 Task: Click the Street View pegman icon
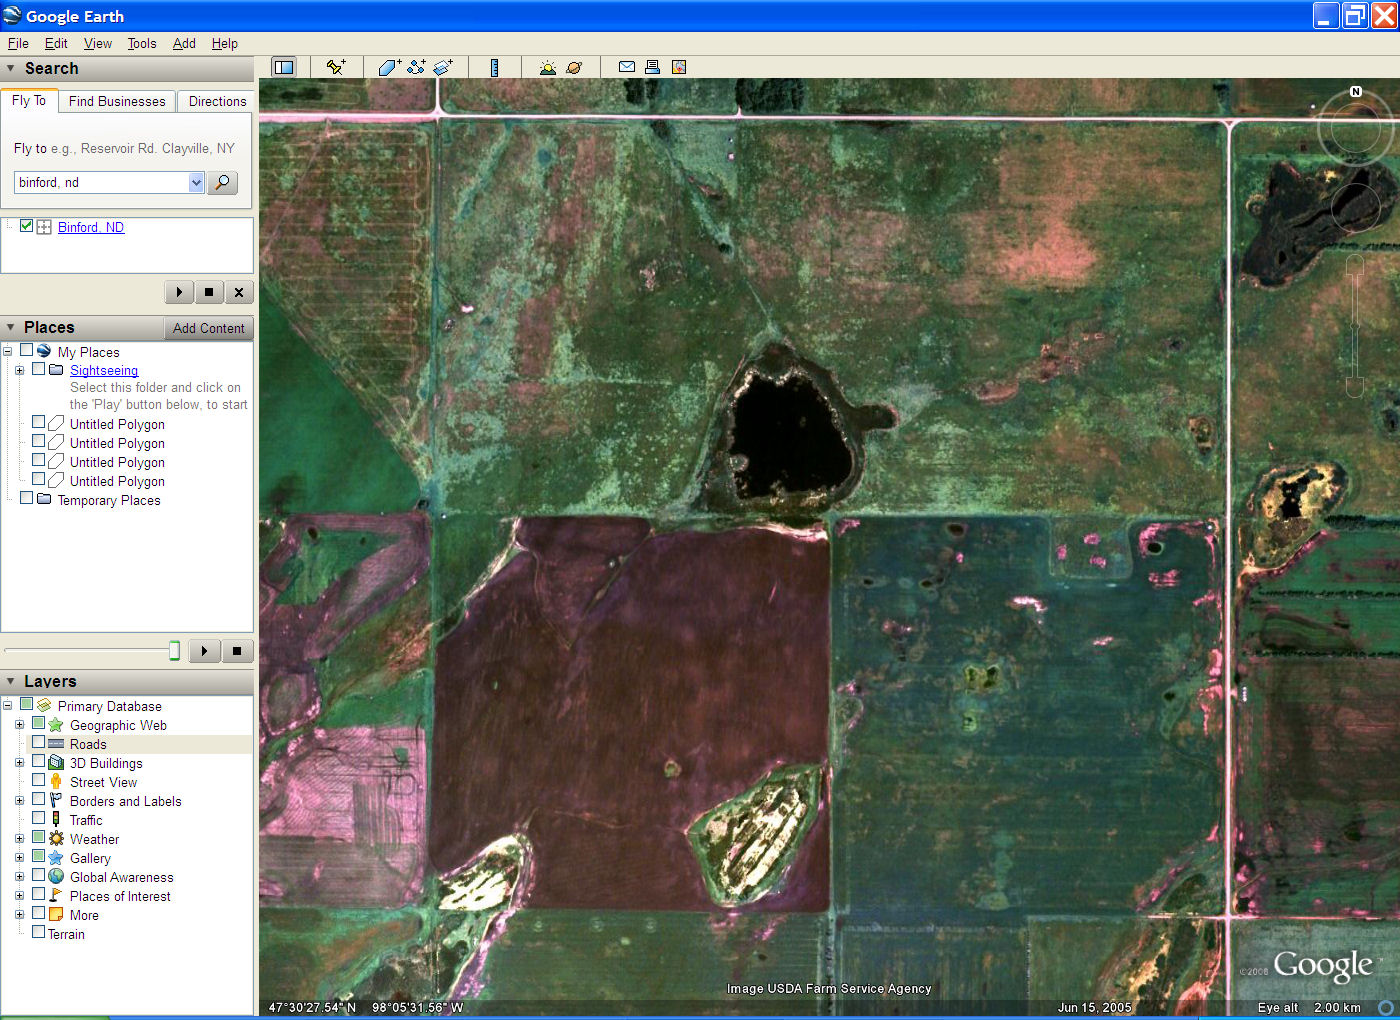point(56,782)
